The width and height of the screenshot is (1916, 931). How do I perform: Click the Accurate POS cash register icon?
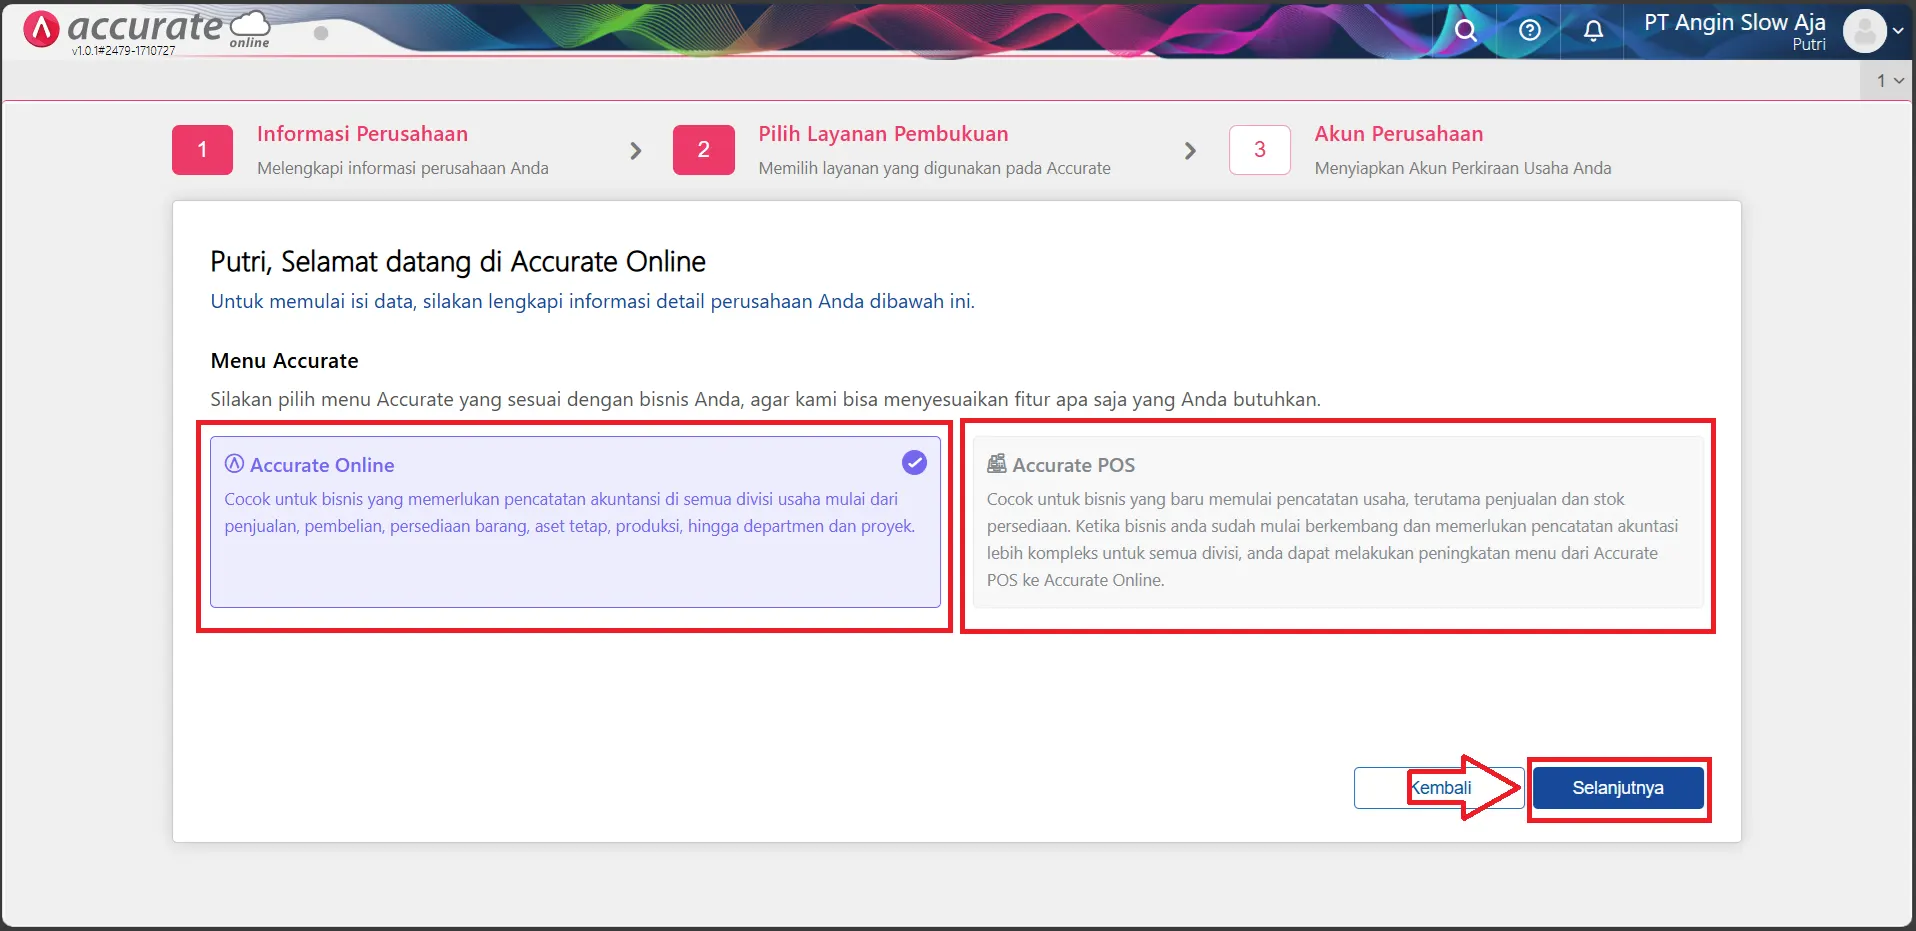pyautogui.click(x=997, y=464)
